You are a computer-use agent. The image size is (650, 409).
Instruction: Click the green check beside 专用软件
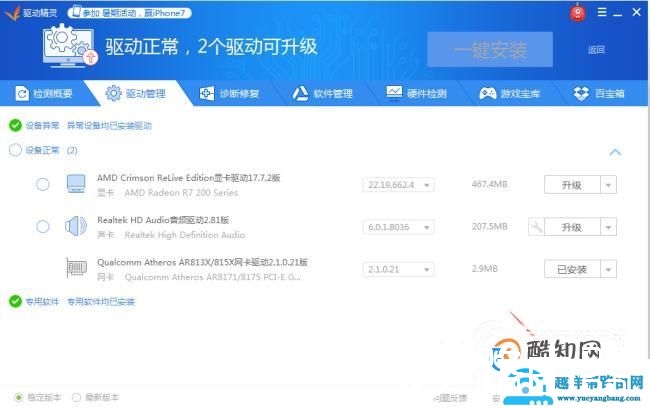[15, 301]
